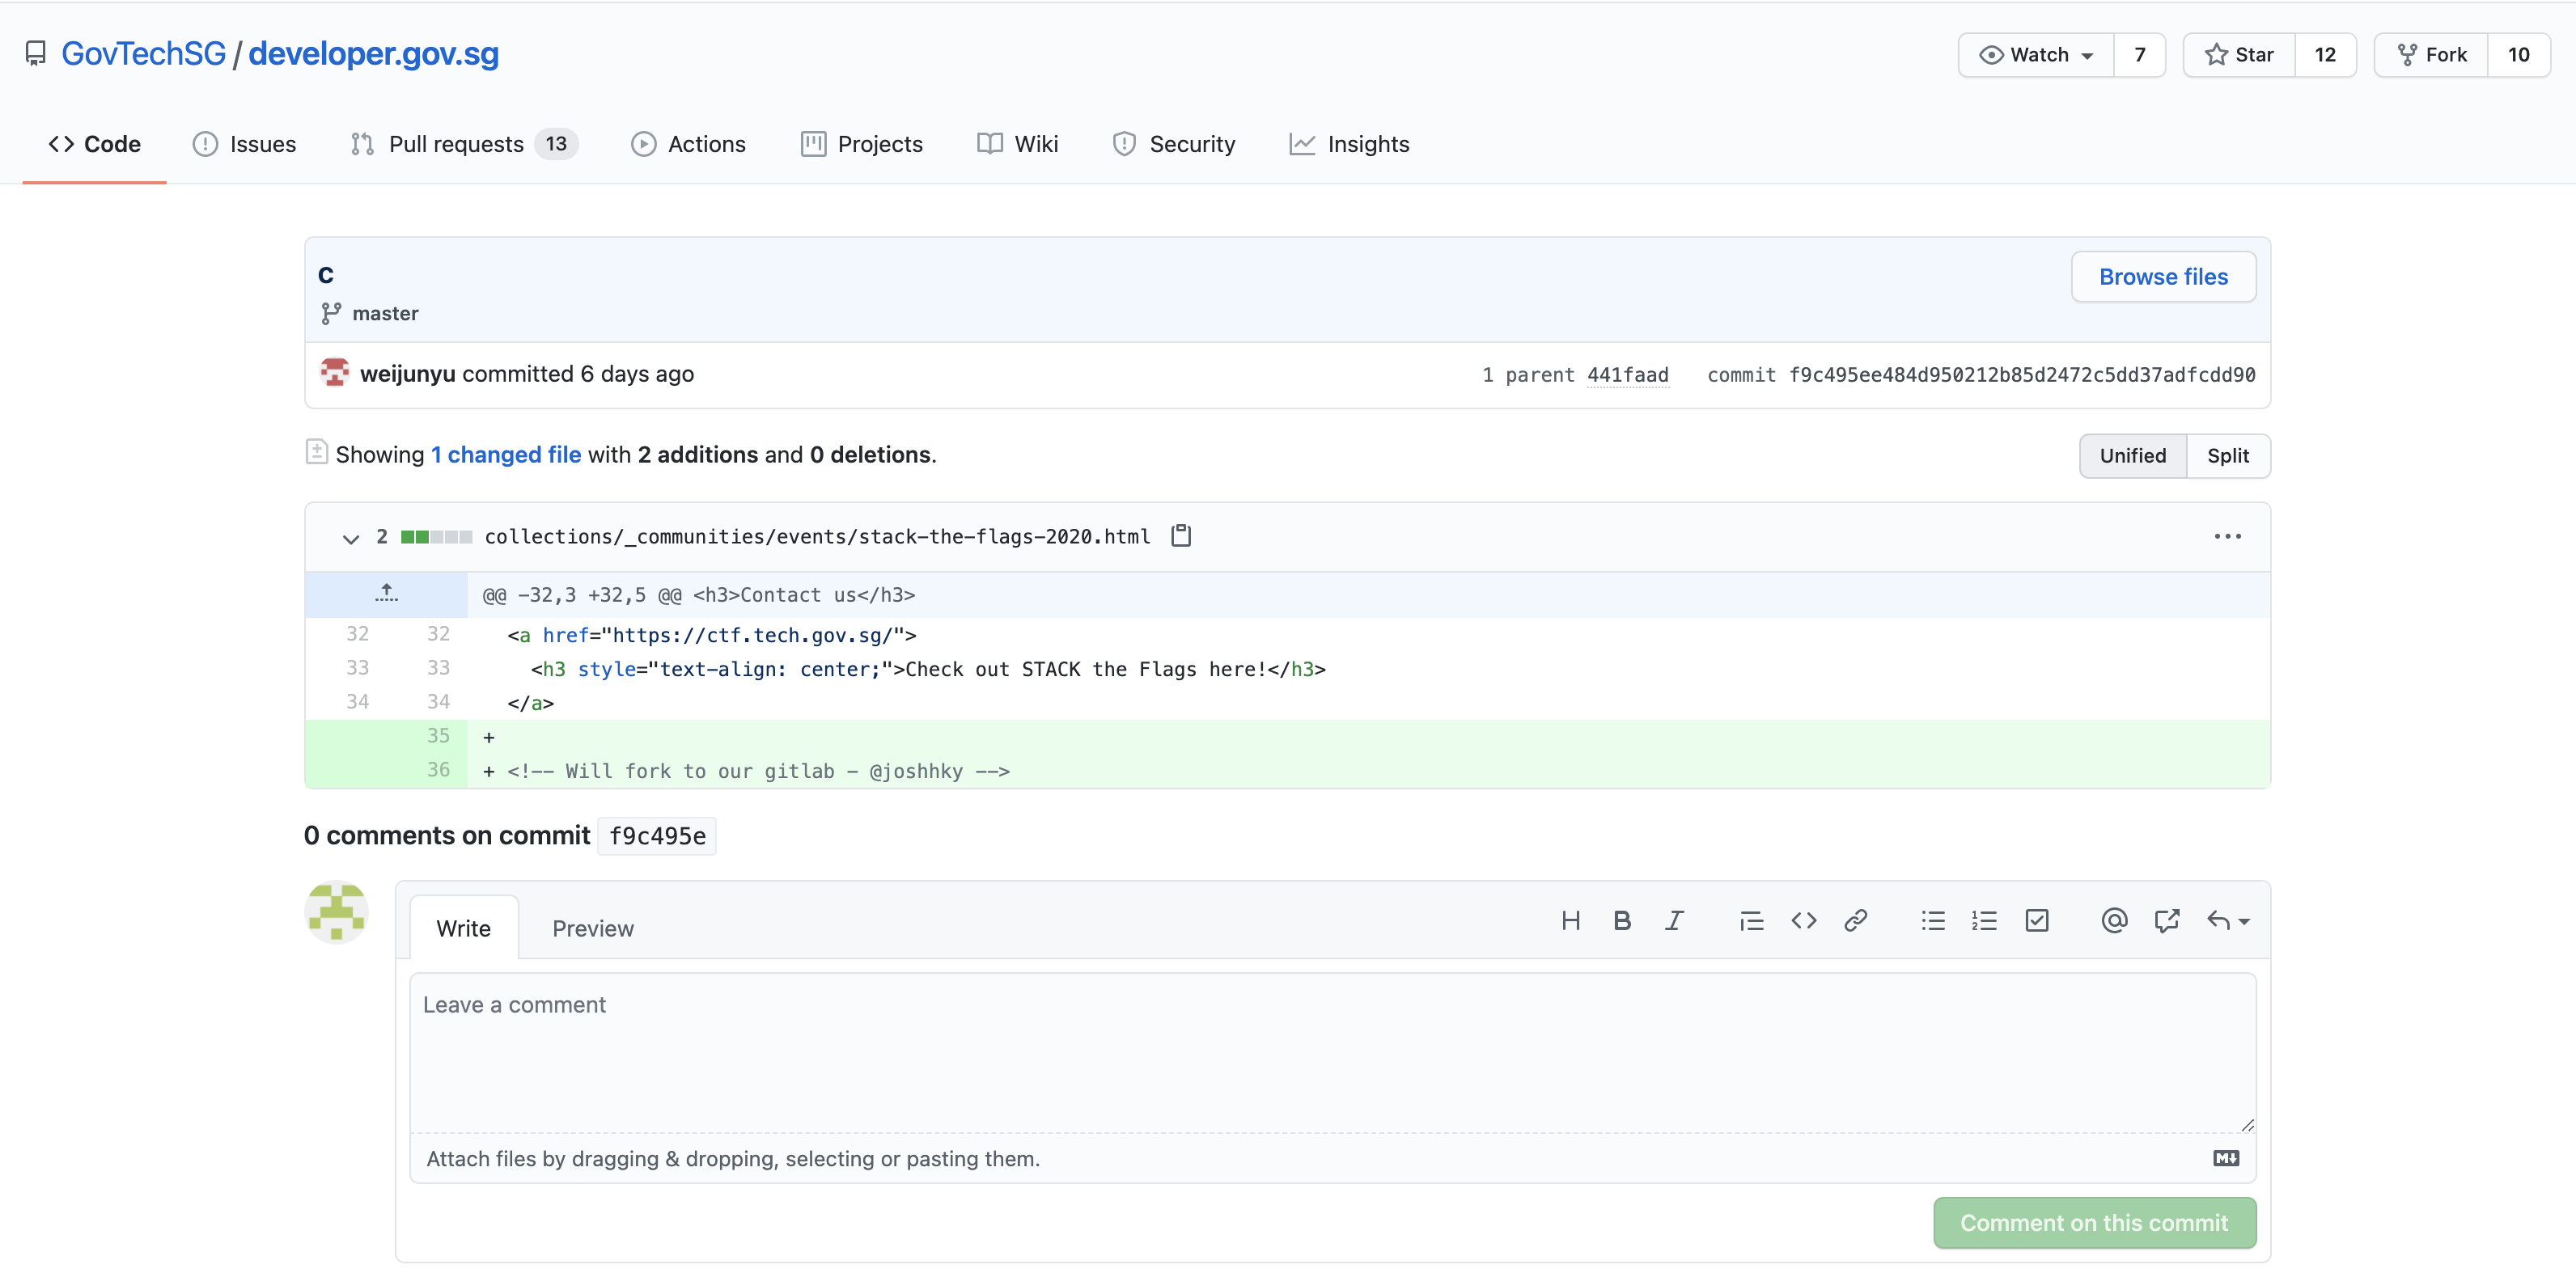2576x1273 pixels.
Task: Add a link using the chain icon
Action: (x=1855, y=921)
